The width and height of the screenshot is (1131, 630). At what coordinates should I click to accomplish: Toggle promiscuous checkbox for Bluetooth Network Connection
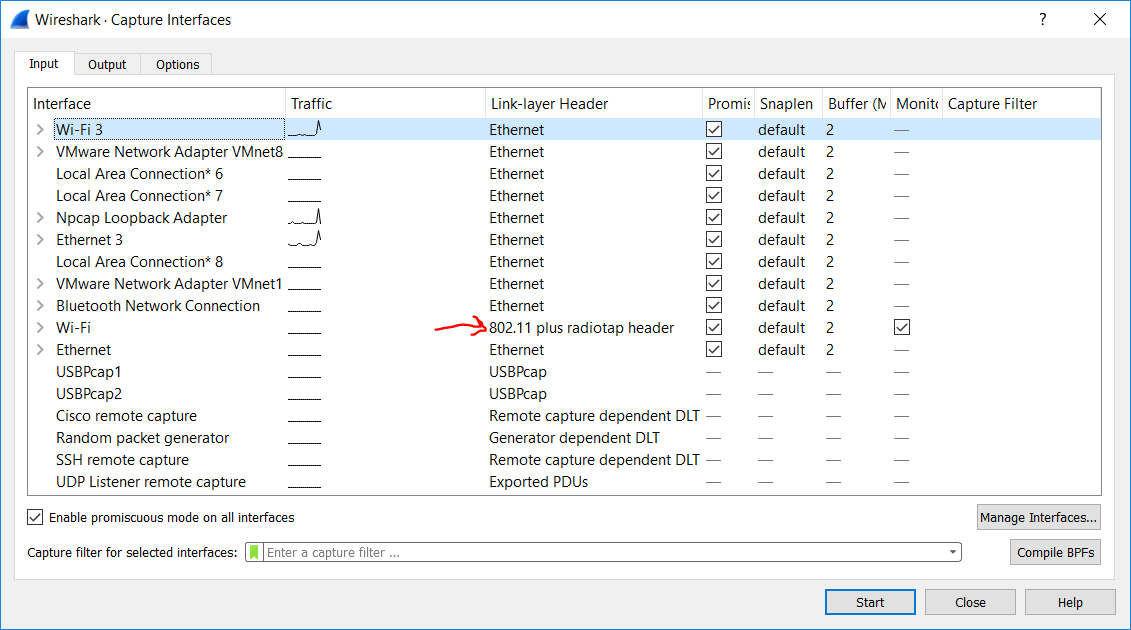(714, 306)
